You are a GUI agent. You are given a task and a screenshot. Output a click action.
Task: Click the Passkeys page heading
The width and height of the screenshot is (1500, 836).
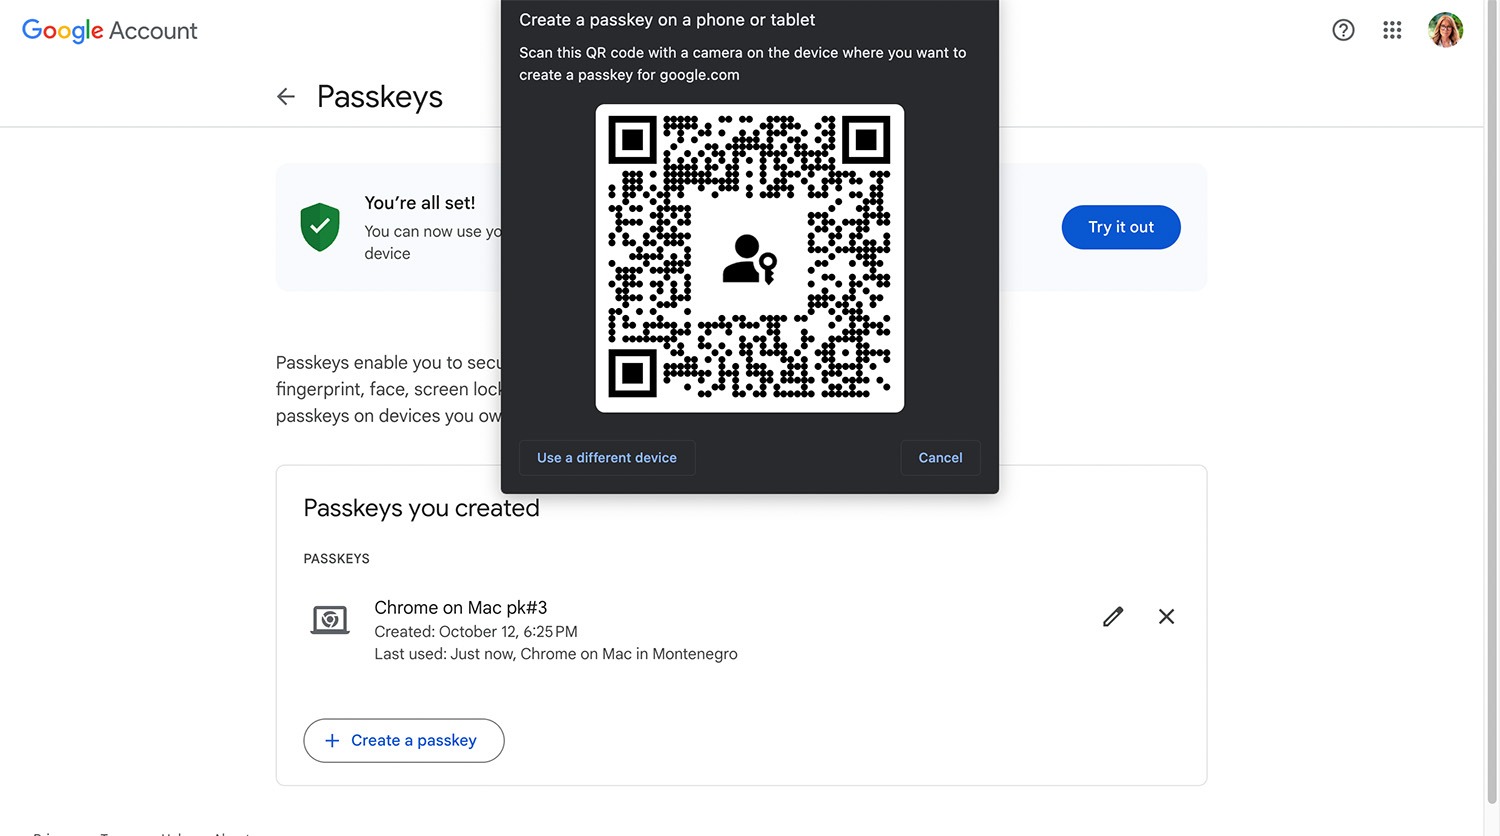click(x=380, y=97)
